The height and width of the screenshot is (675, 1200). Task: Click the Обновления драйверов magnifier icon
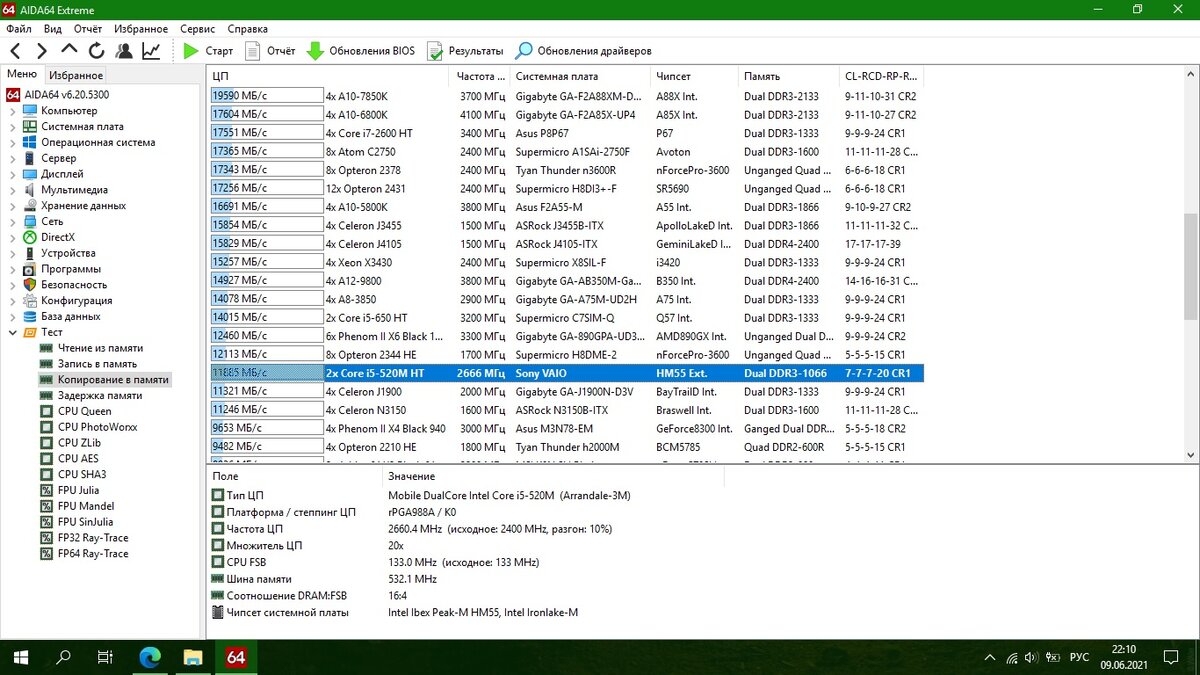(525, 50)
